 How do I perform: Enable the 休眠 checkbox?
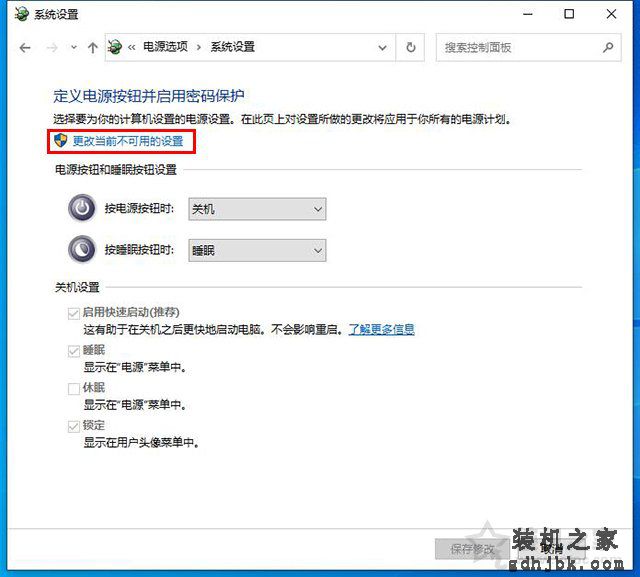pyautogui.click(x=73, y=388)
